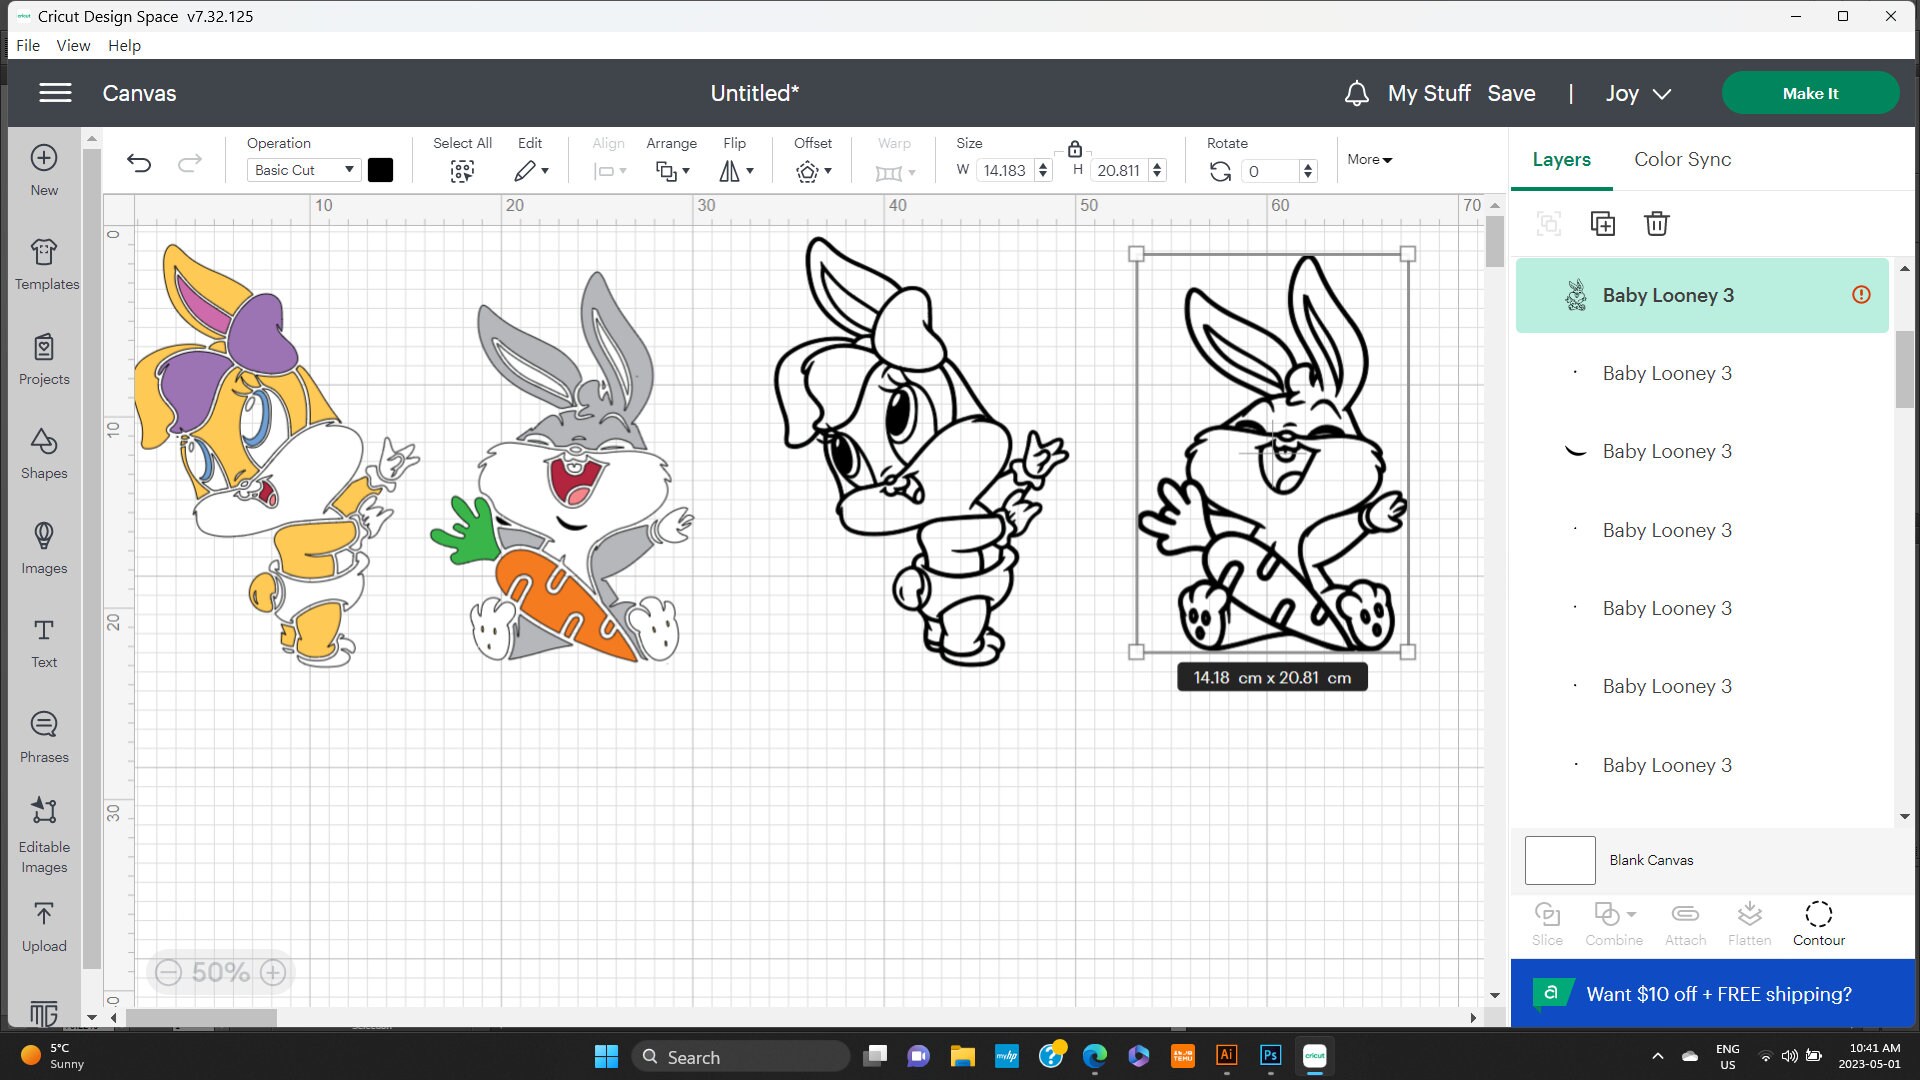1920x1080 pixels.
Task: Toggle the size aspect ratio lock
Action: pos(1074,149)
